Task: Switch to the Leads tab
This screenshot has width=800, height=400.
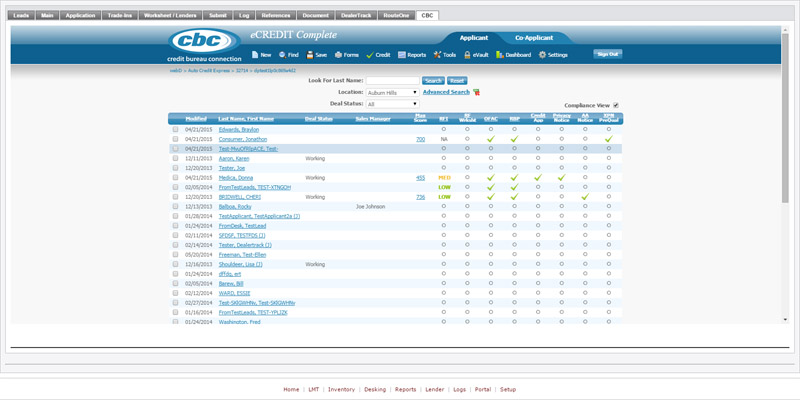Action: pyautogui.click(x=21, y=15)
